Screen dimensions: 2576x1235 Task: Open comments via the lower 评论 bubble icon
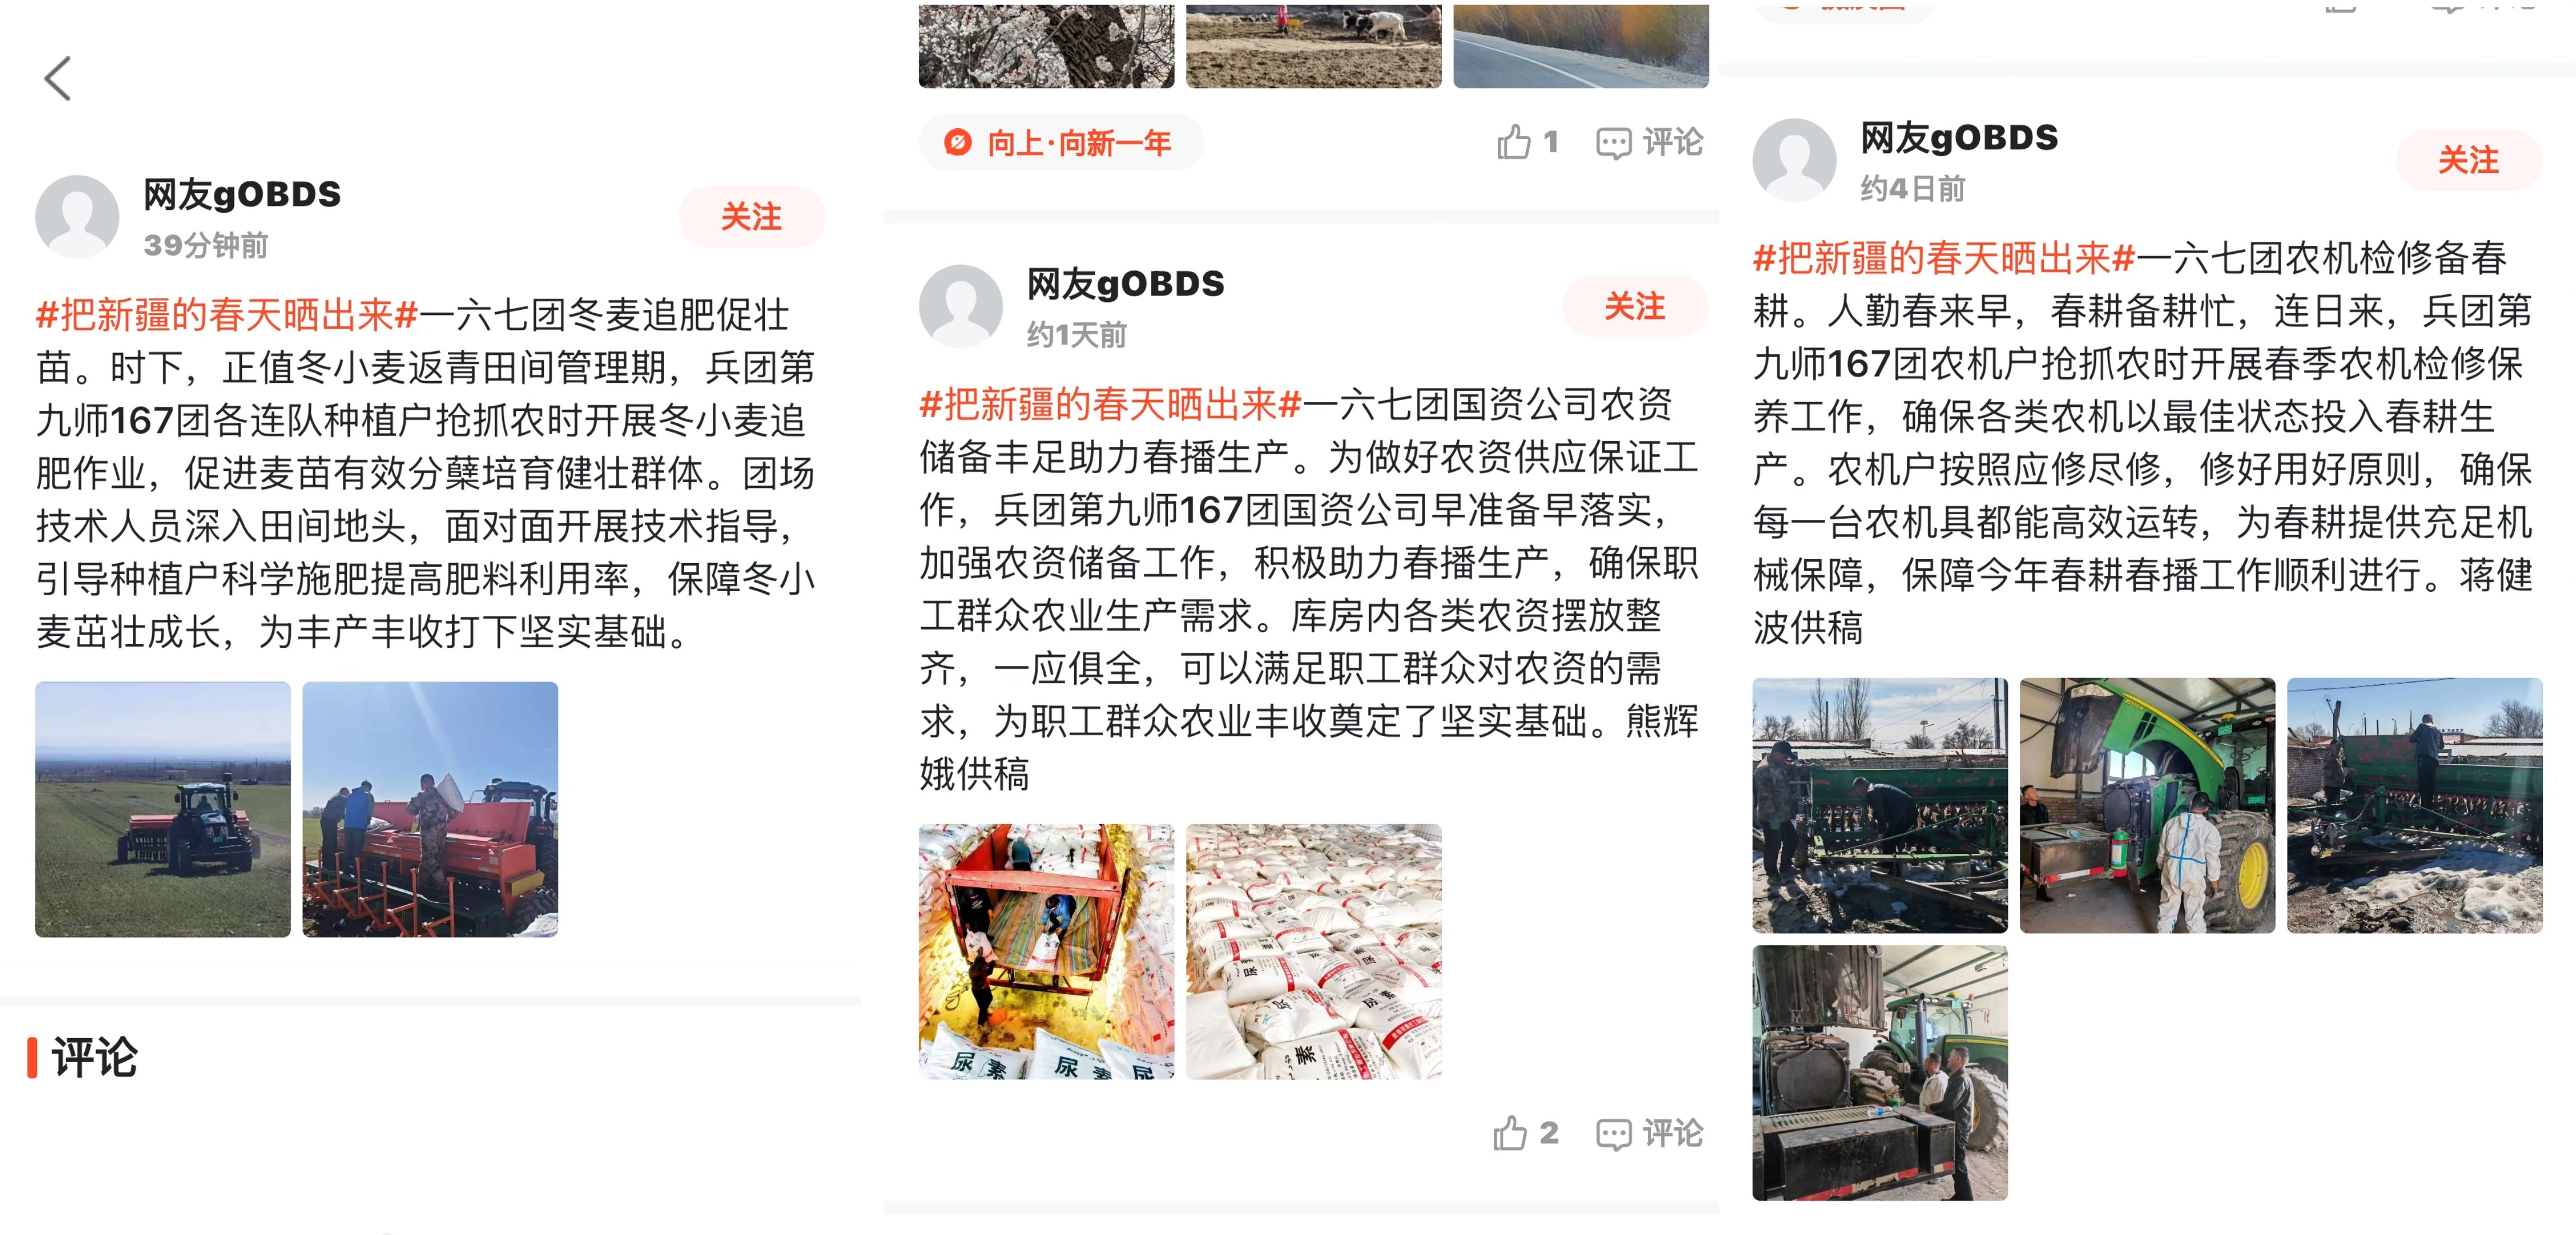(x=1613, y=1135)
